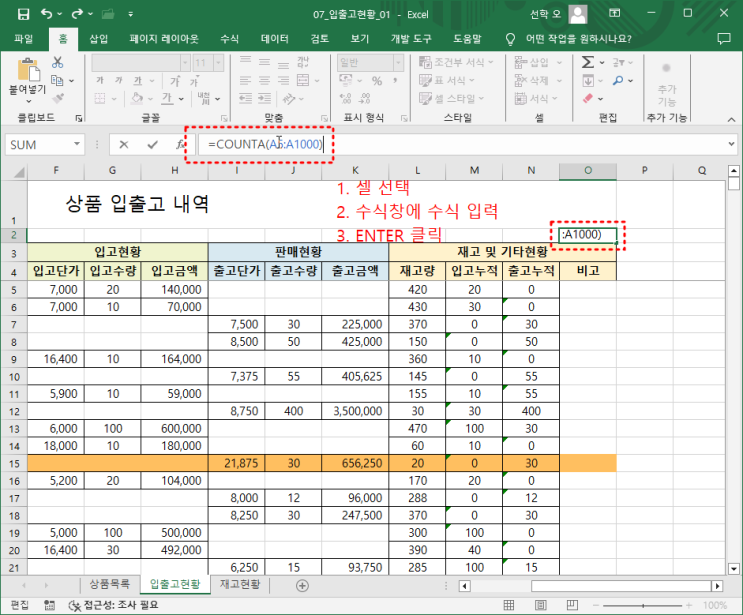Click the Save icon in title bar
The height and width of the screenshot is (615, 743).
pos(23,14)
